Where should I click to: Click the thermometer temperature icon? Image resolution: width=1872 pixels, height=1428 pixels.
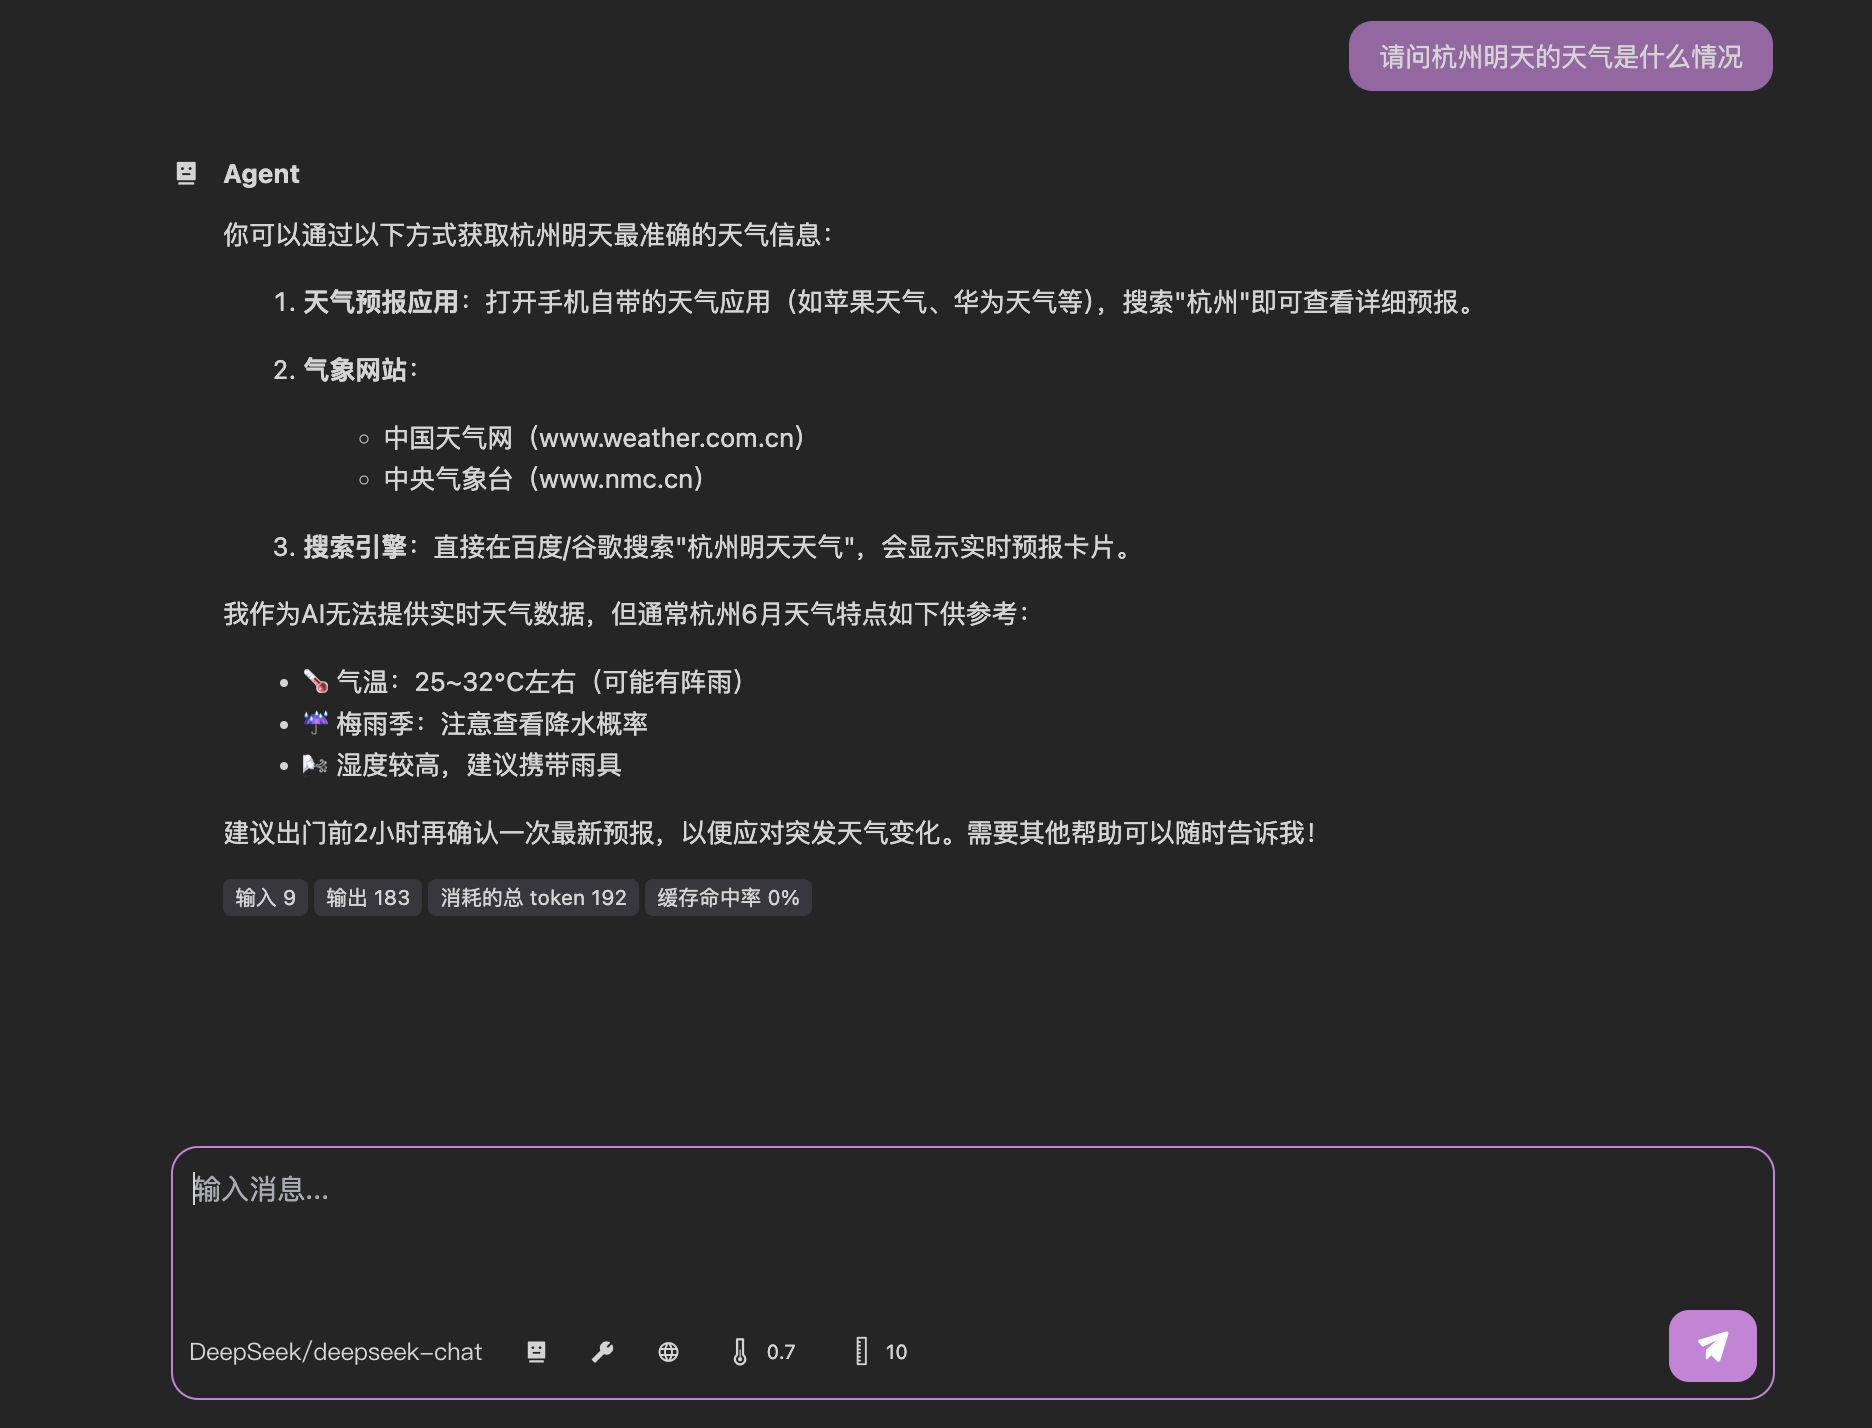coord(740,1352)
